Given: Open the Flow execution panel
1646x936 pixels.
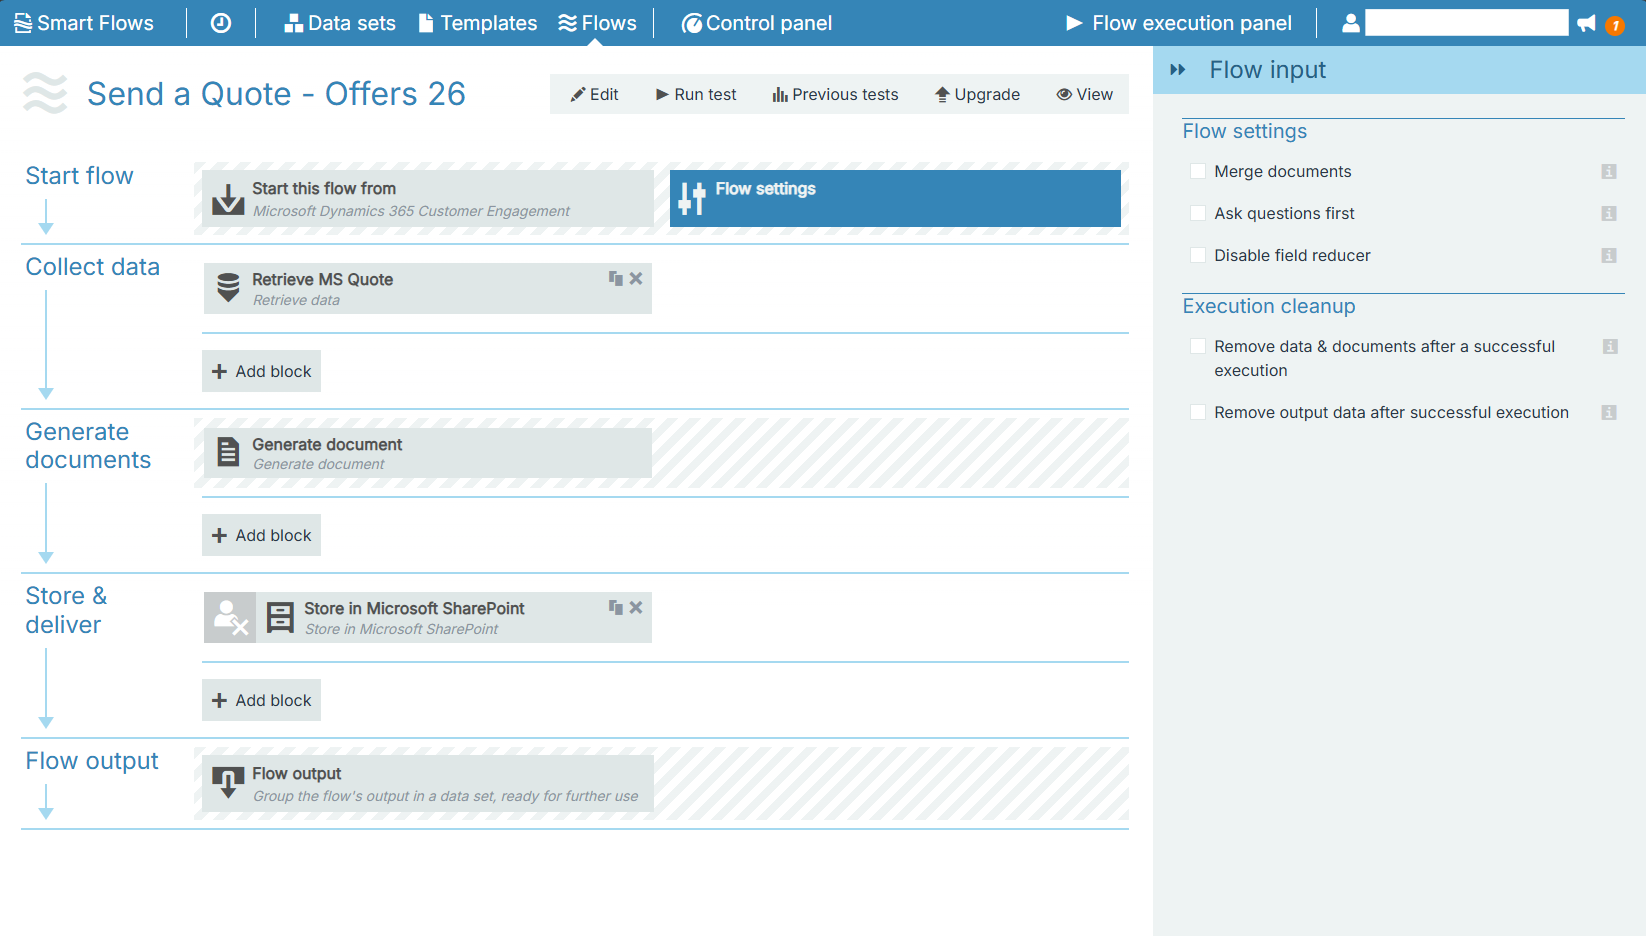Looking at the screenshot, I should click(x=1179, y=23).
